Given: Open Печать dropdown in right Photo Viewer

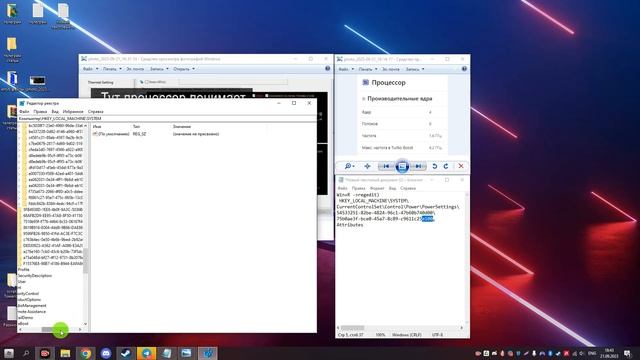Looking at the screenshot, I should (368, 69).
